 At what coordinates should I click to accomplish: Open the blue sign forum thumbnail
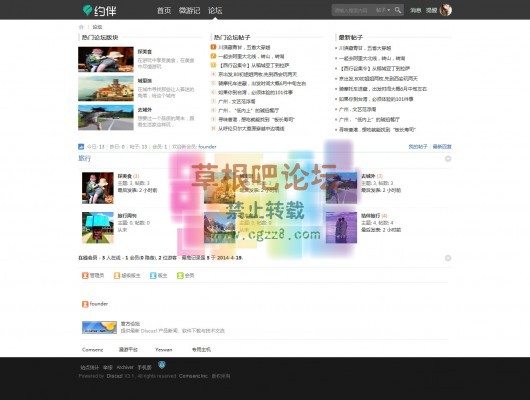point(98,228)
